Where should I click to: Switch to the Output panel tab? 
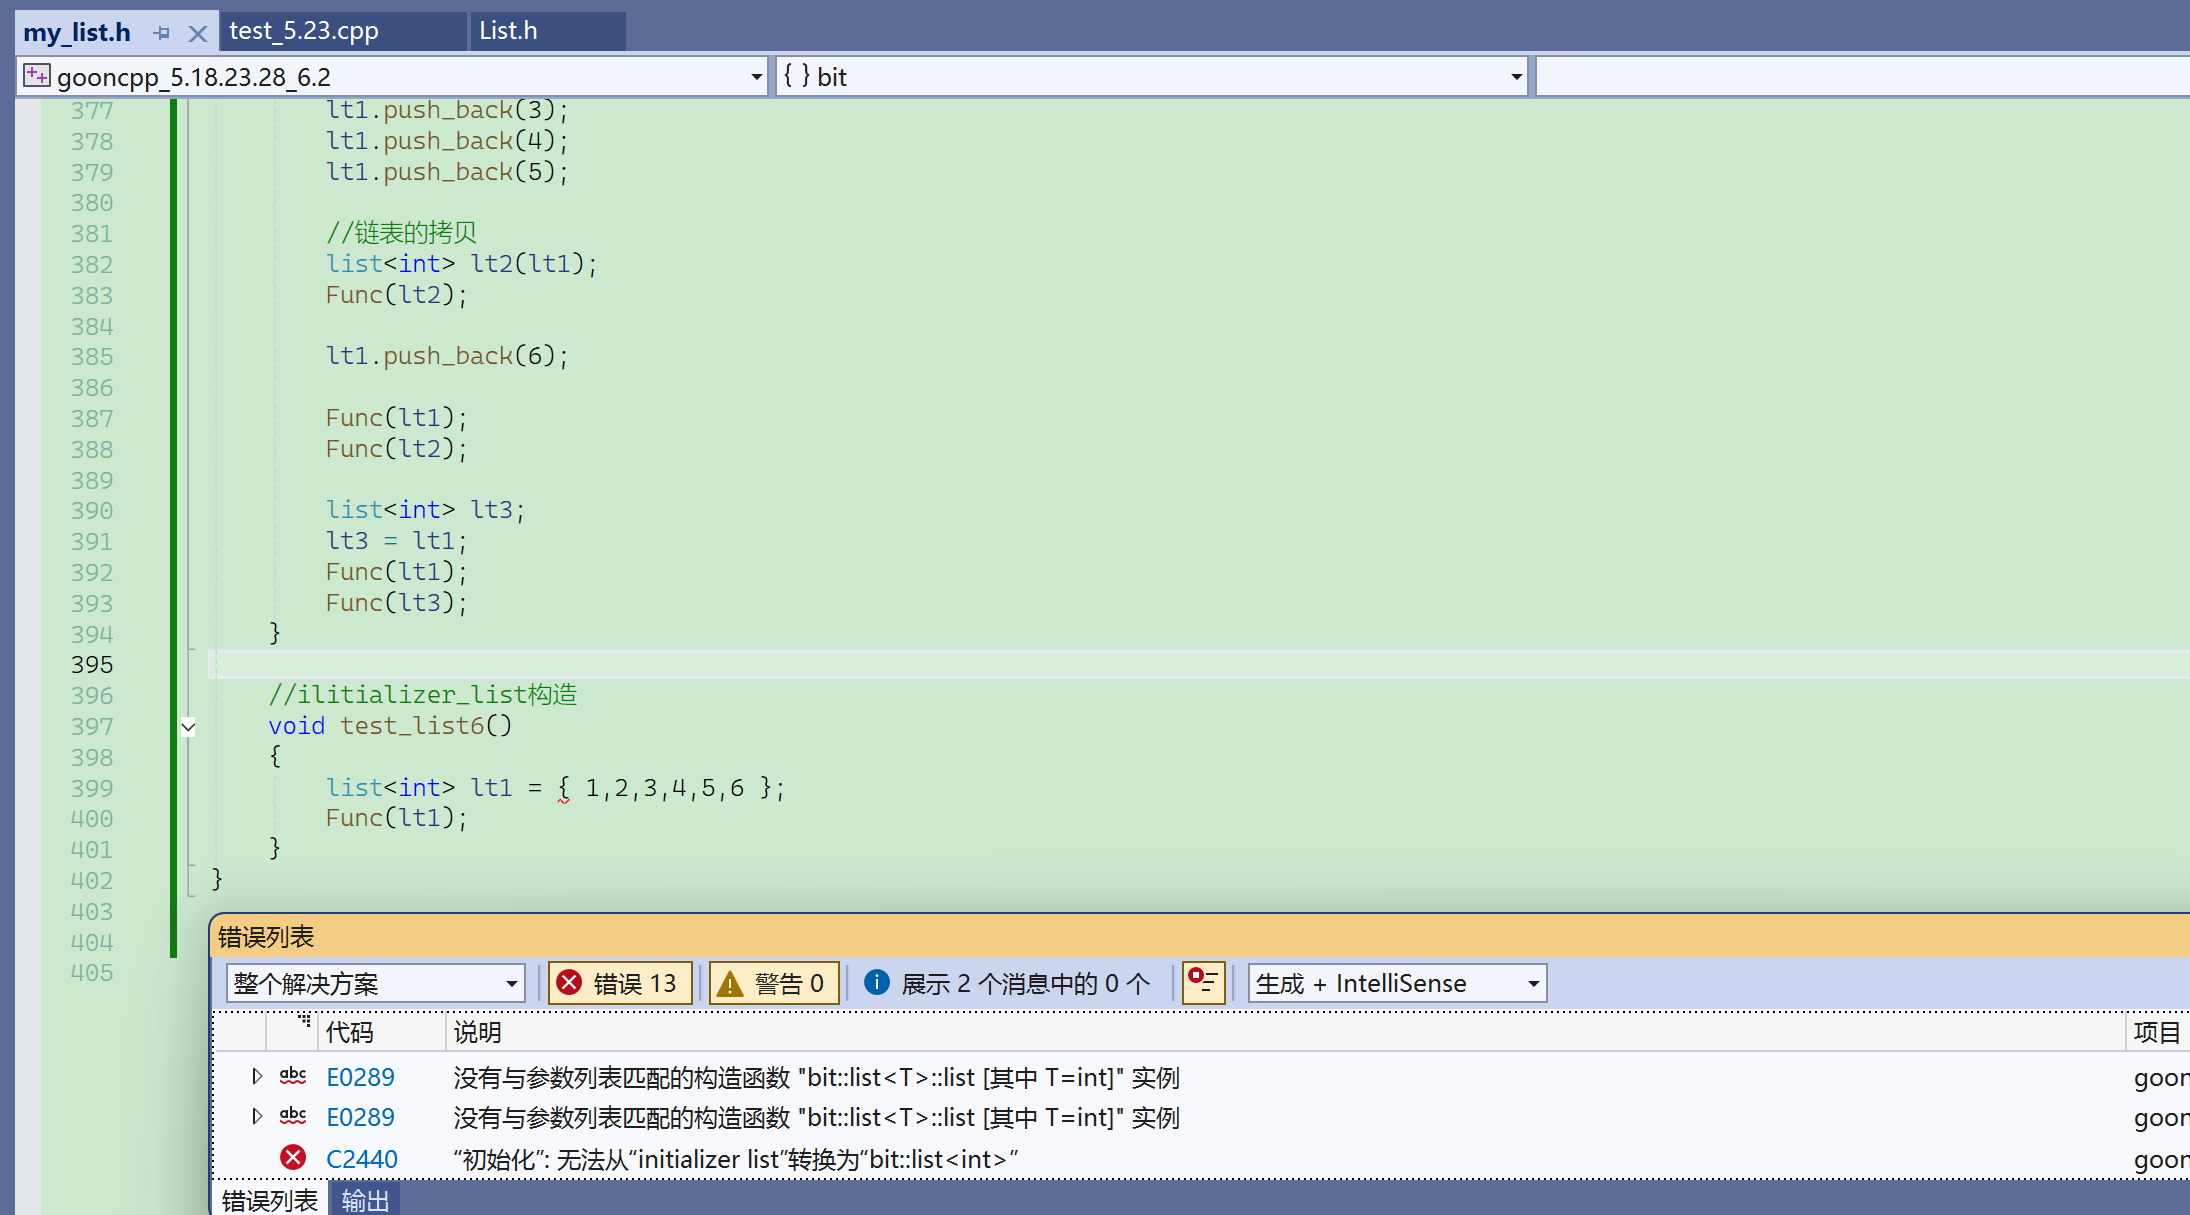(x=365, y=1200)
